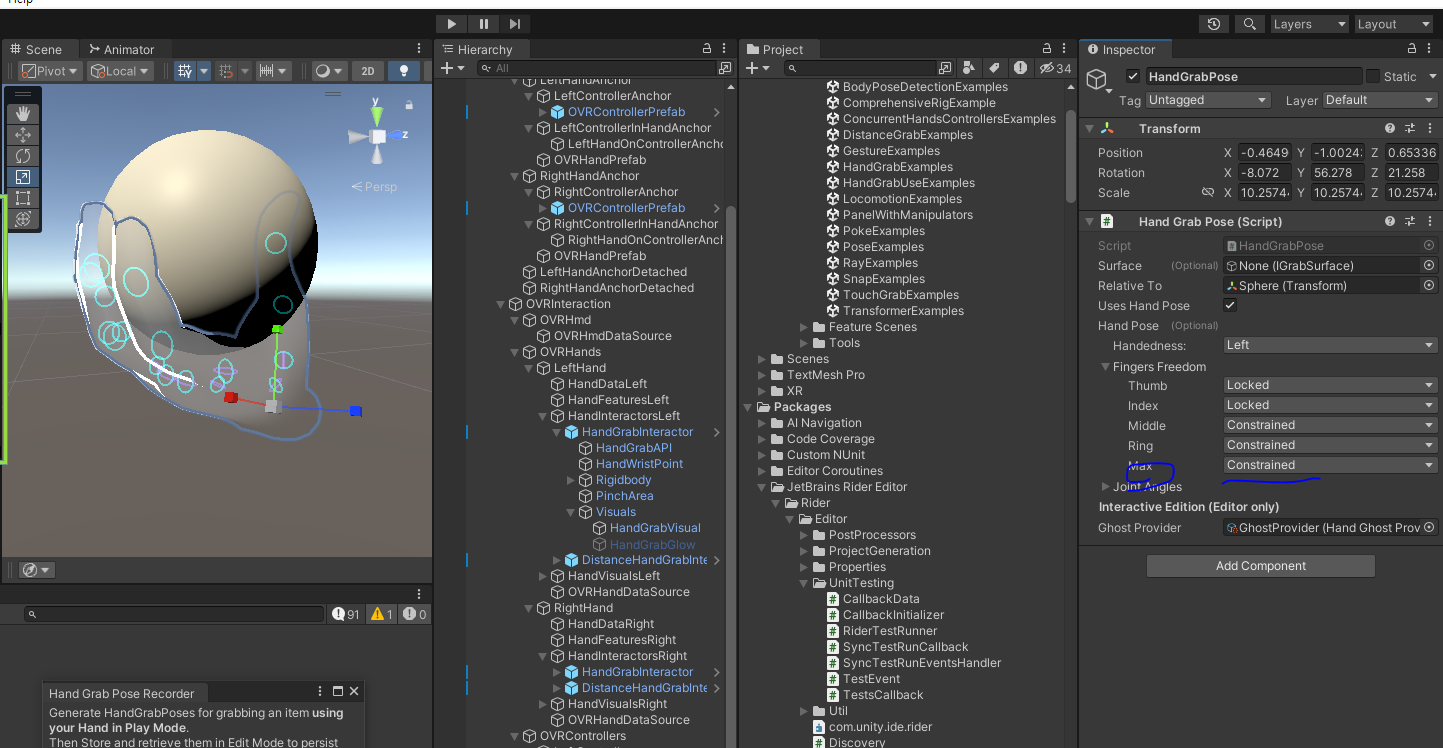1443x748 pixels.
Task: Select the Project tab
Action: 774,49
